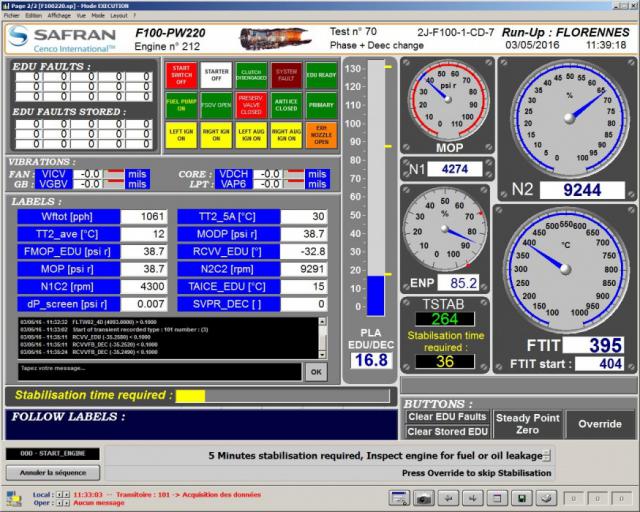The width and height of the screenshot is (640, 512).
Task: Click the PLA EDU/DEC value 16.8
Action: [x=371, y=360]
